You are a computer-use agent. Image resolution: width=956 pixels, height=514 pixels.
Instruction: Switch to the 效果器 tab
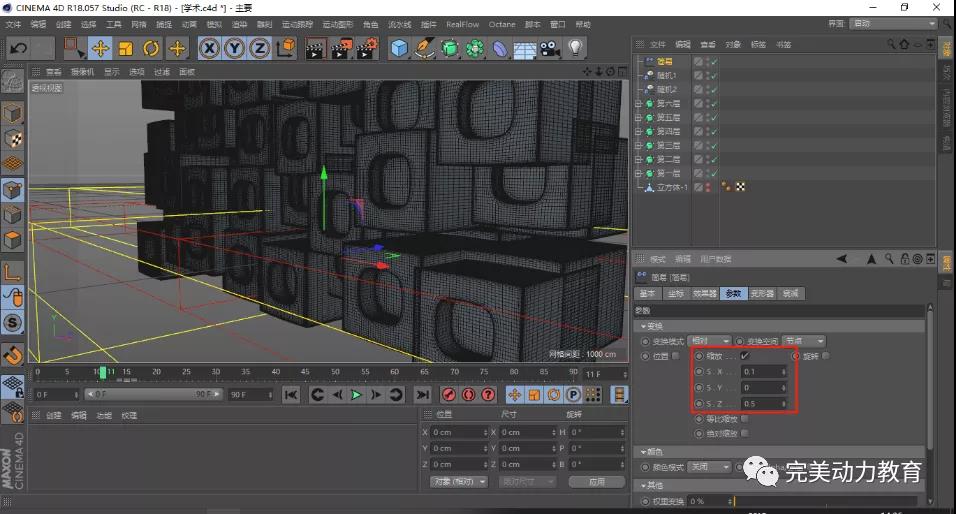705,294
